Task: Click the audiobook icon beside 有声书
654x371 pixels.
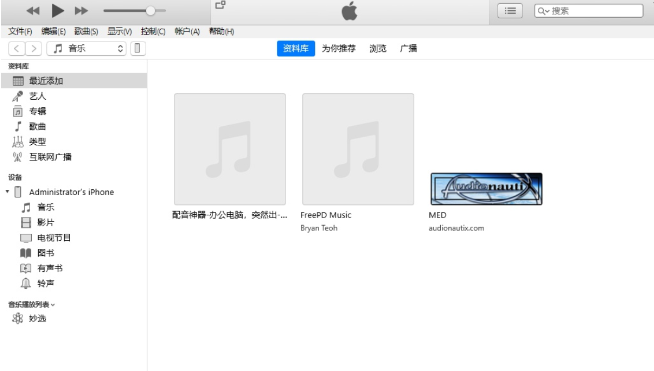Action: coord(26,268)
